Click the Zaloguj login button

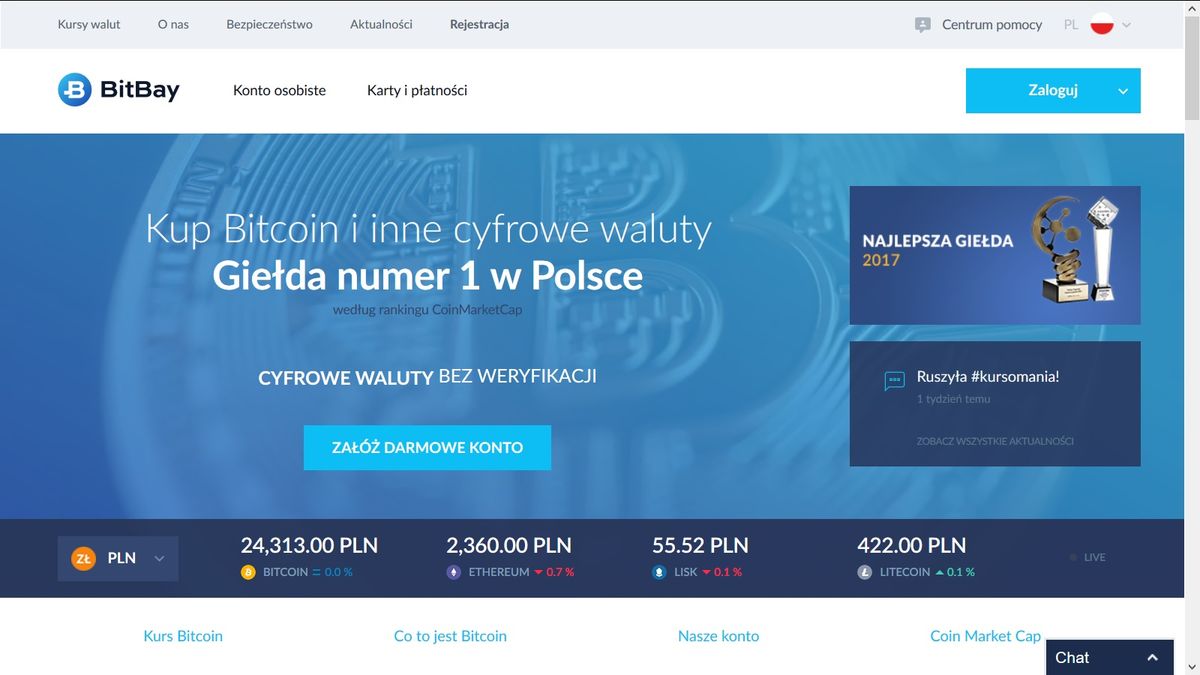coord(1053,90)
